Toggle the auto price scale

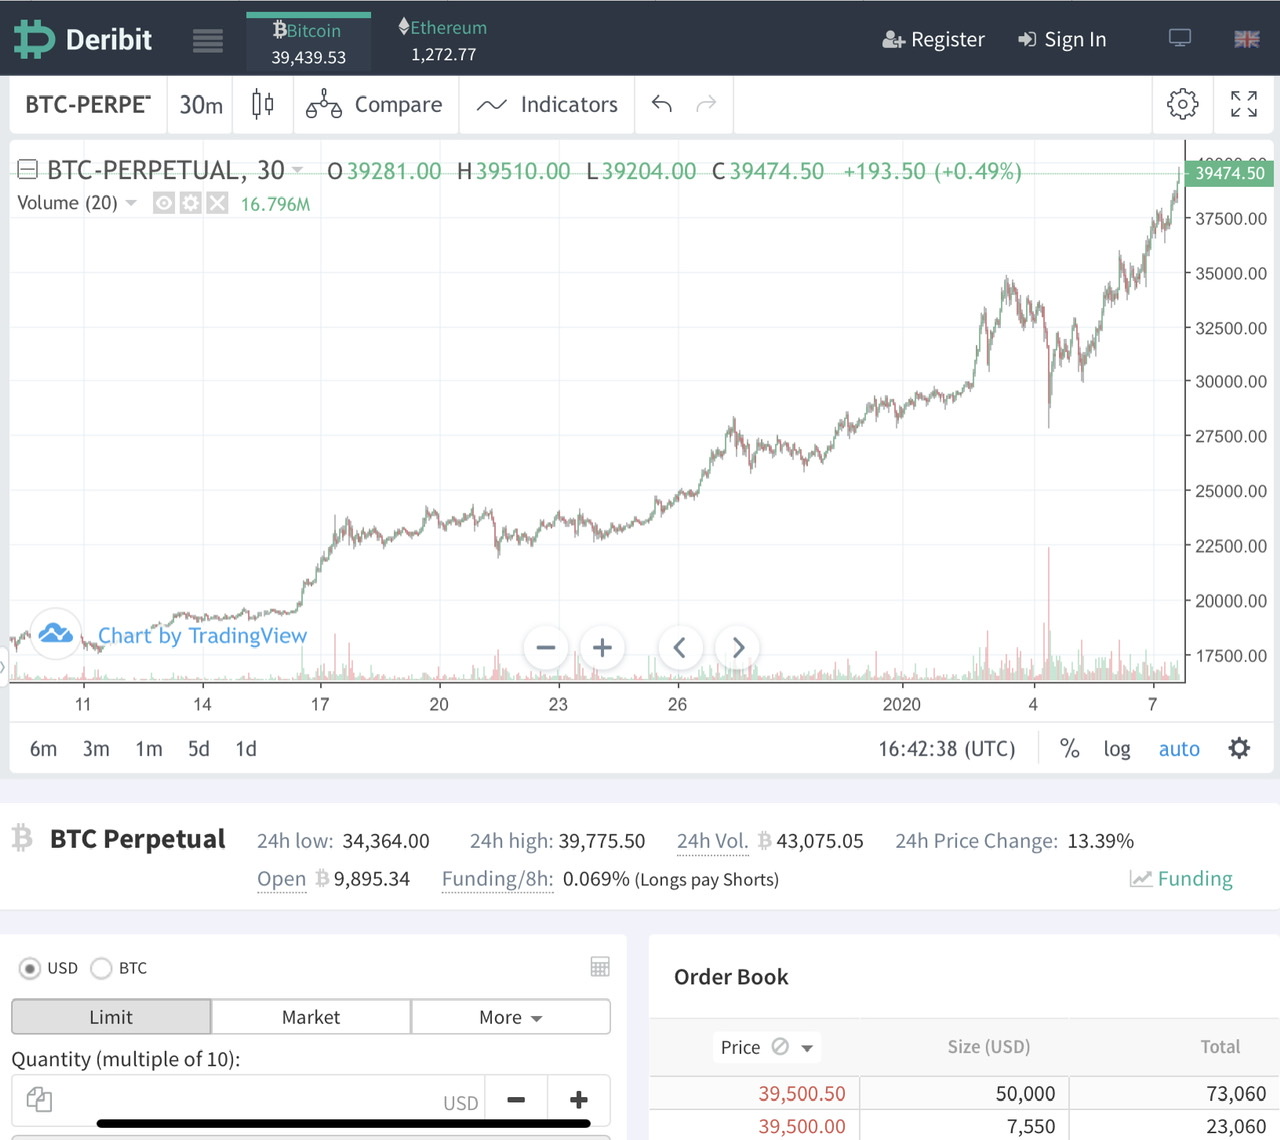(x=1179, y=749)
